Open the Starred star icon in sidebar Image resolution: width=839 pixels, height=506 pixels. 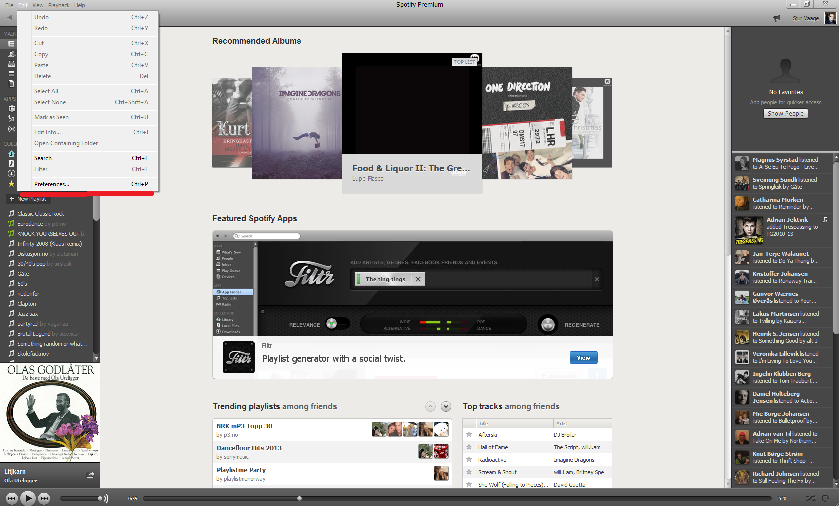coord(11,183)
